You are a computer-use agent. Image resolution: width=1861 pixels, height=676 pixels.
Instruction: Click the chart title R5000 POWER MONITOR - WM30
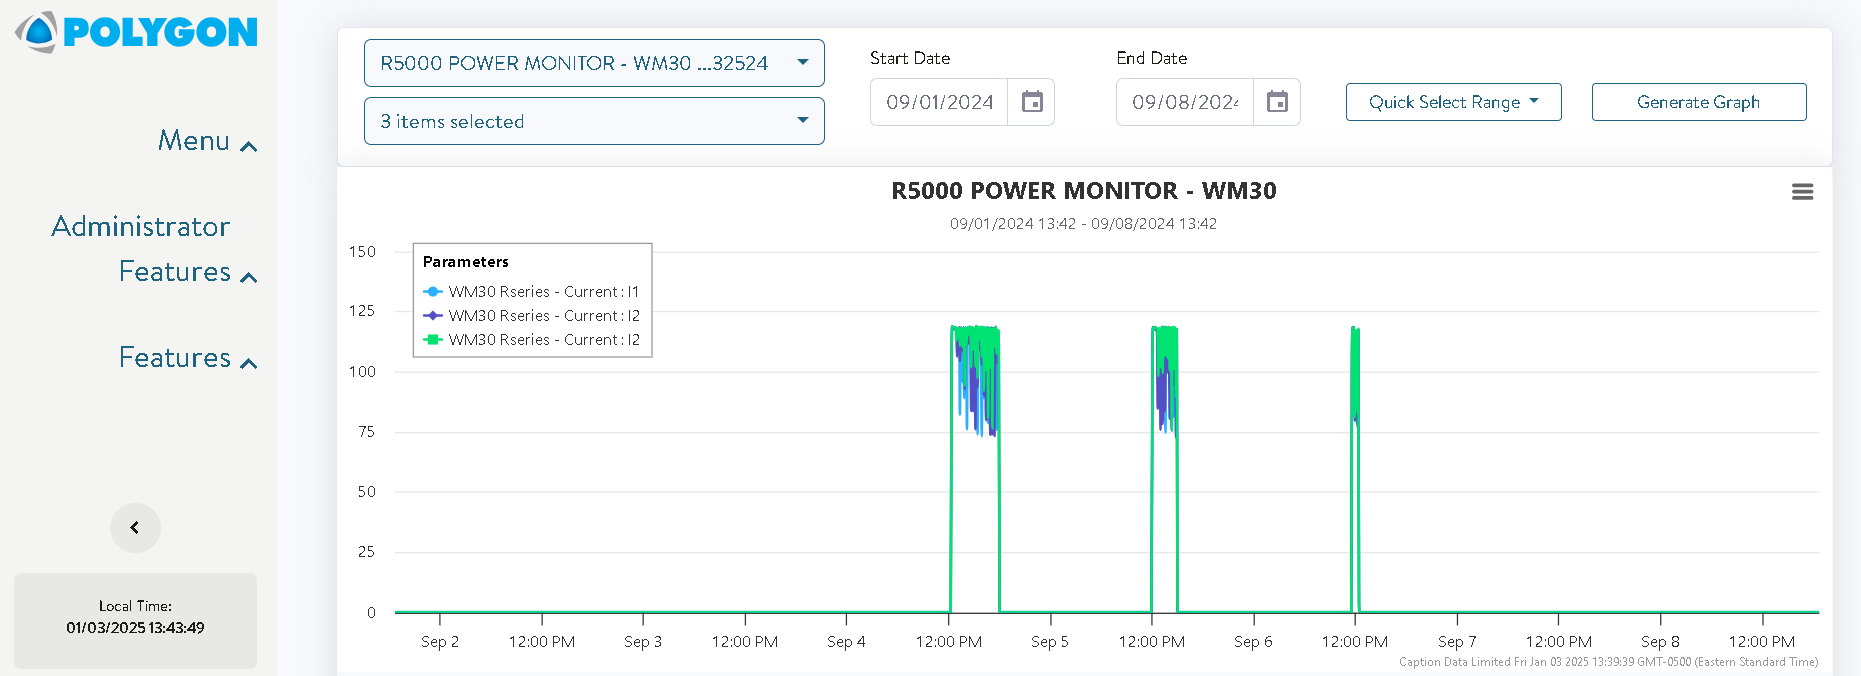pyautogui.click(x=1083, y=191)
